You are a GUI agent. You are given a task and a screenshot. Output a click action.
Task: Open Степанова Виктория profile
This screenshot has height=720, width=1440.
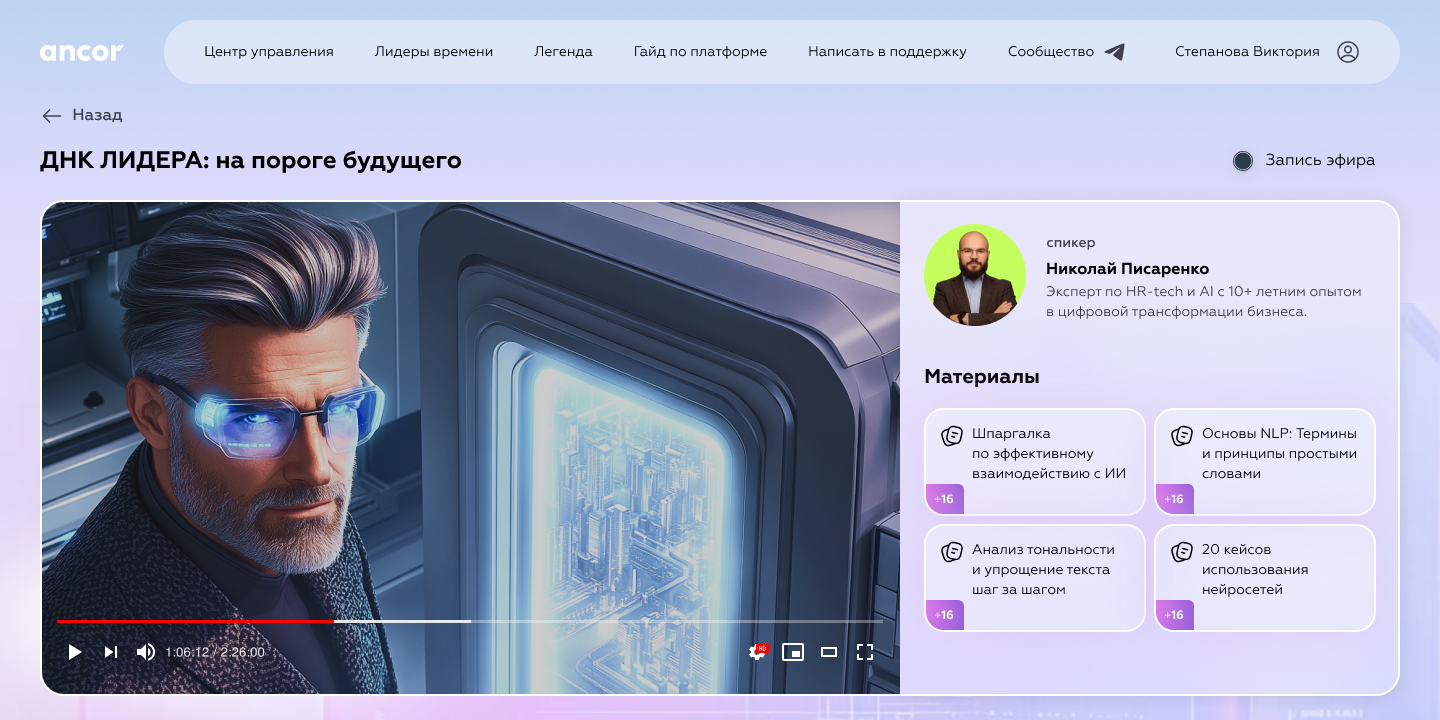[1247, 52]
